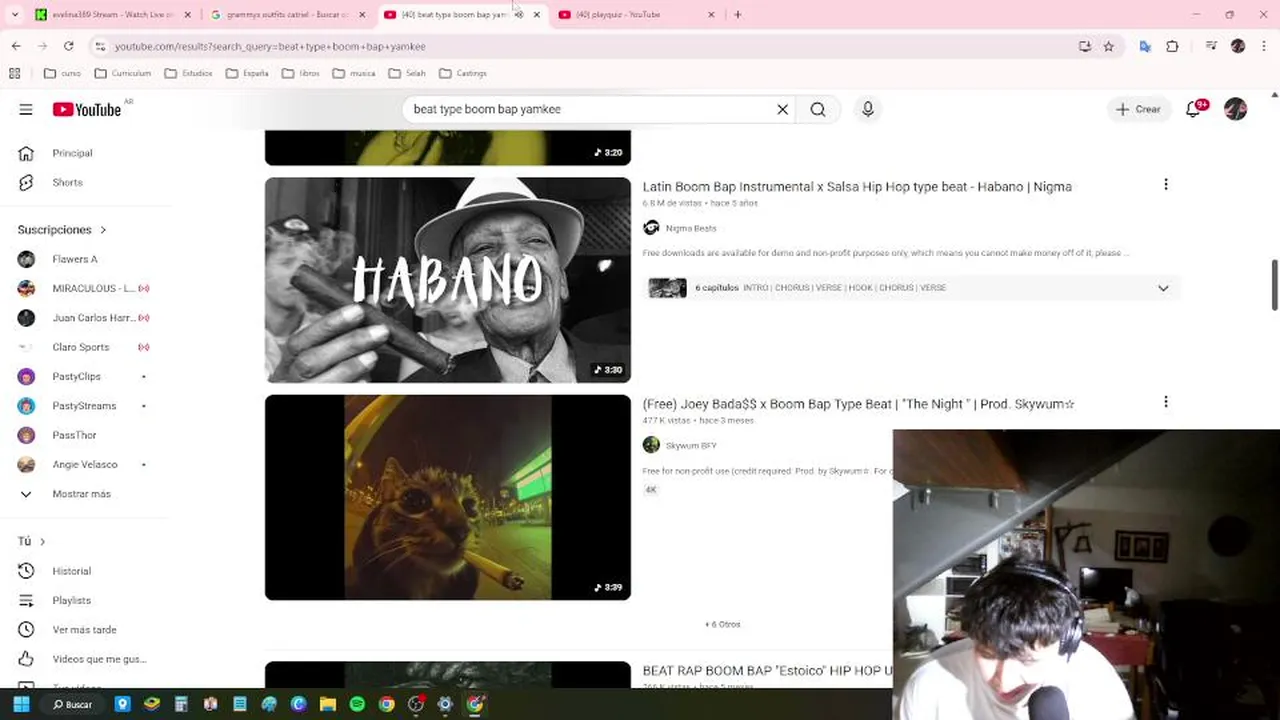Open Playlists in the sidebar
This screenshot has width=1280, height=720.
pos(71,600)
